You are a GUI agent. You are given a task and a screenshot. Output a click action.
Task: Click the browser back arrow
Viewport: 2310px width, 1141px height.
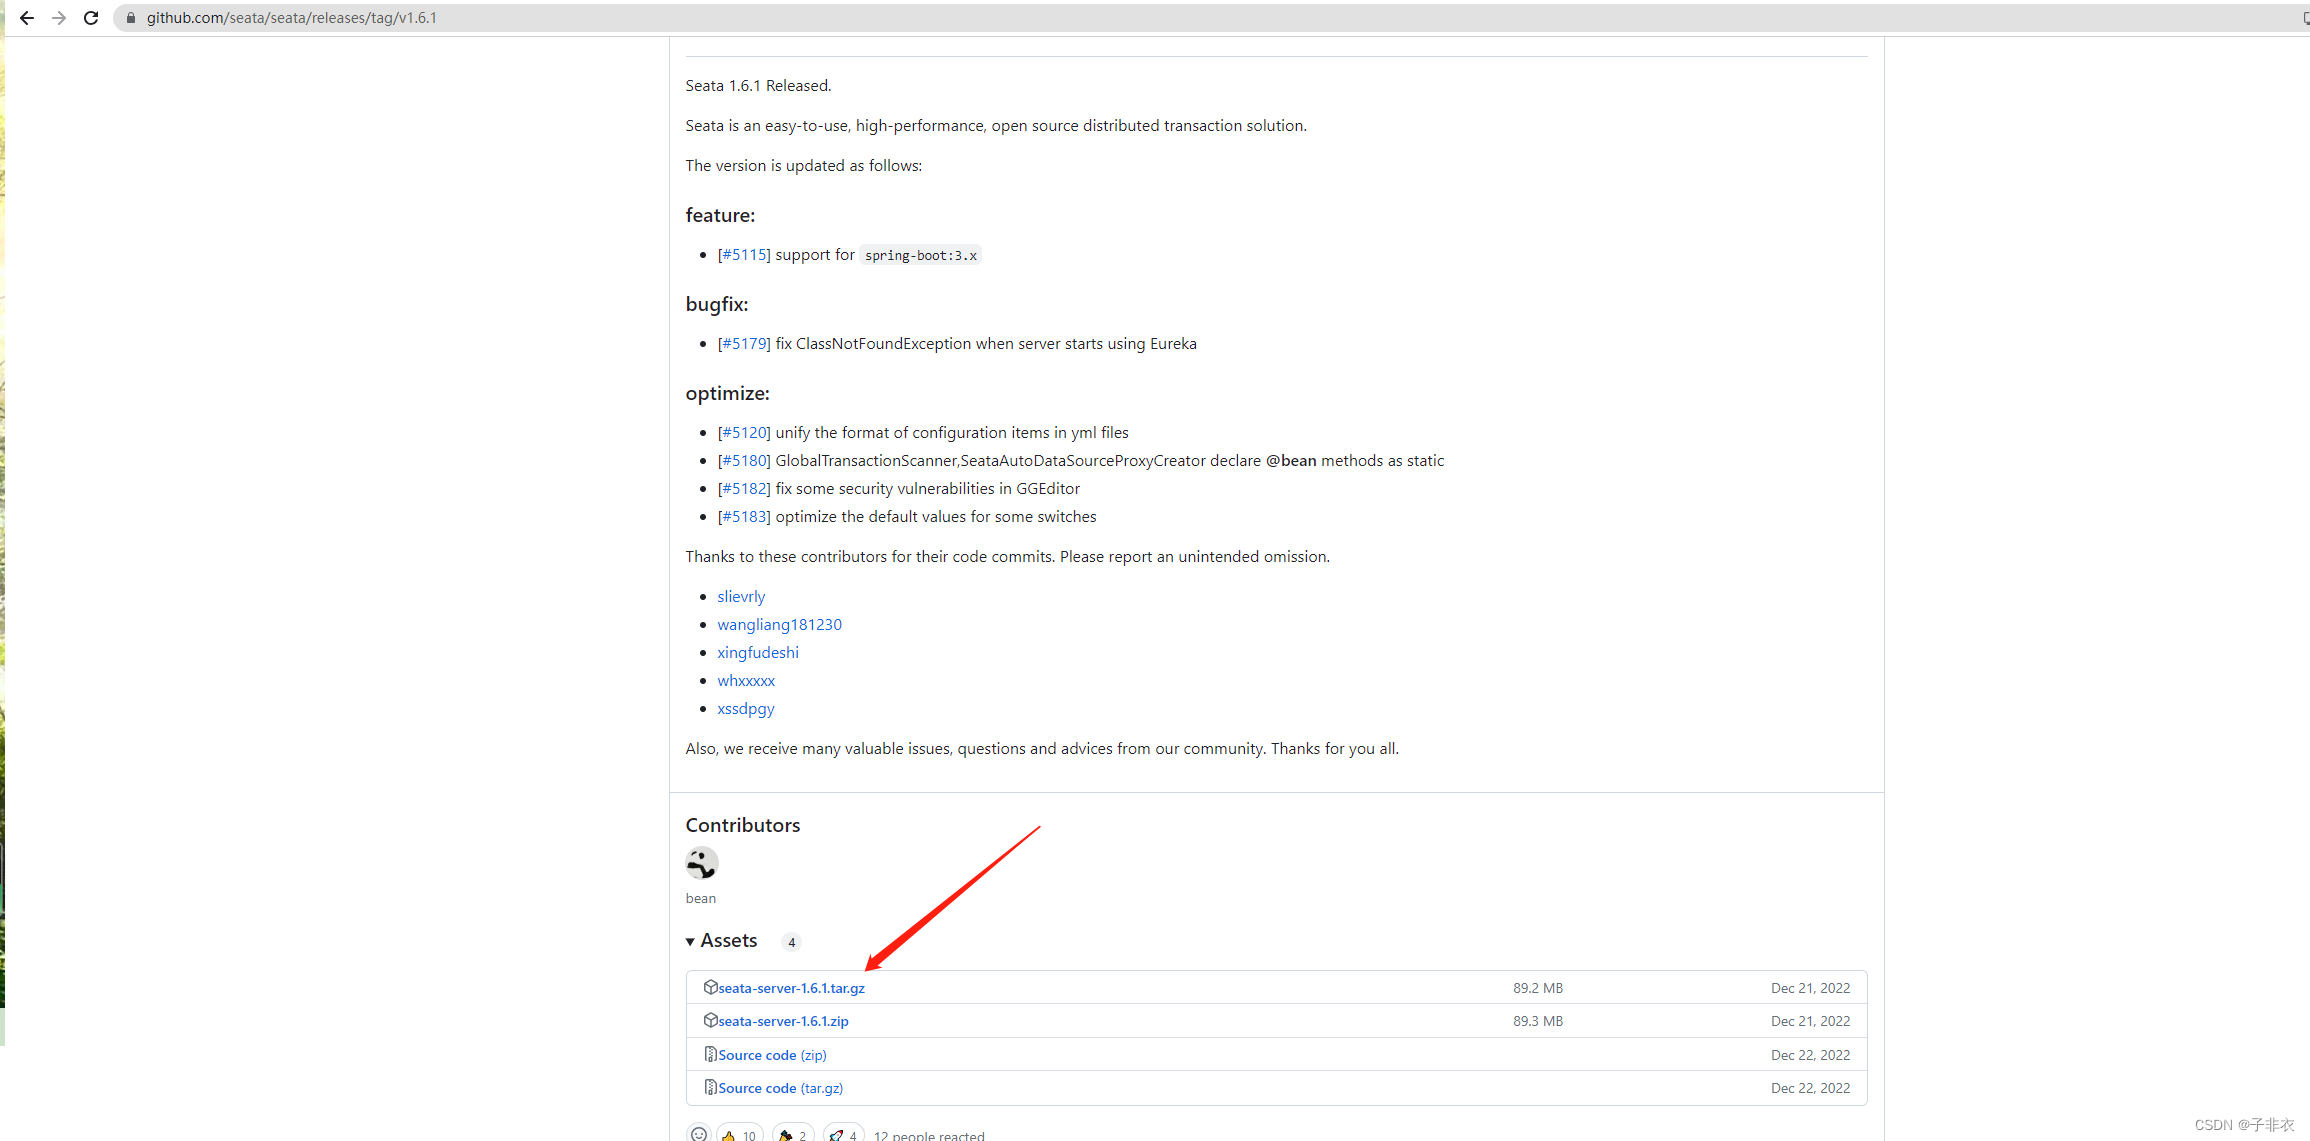(x=27, y=18)
